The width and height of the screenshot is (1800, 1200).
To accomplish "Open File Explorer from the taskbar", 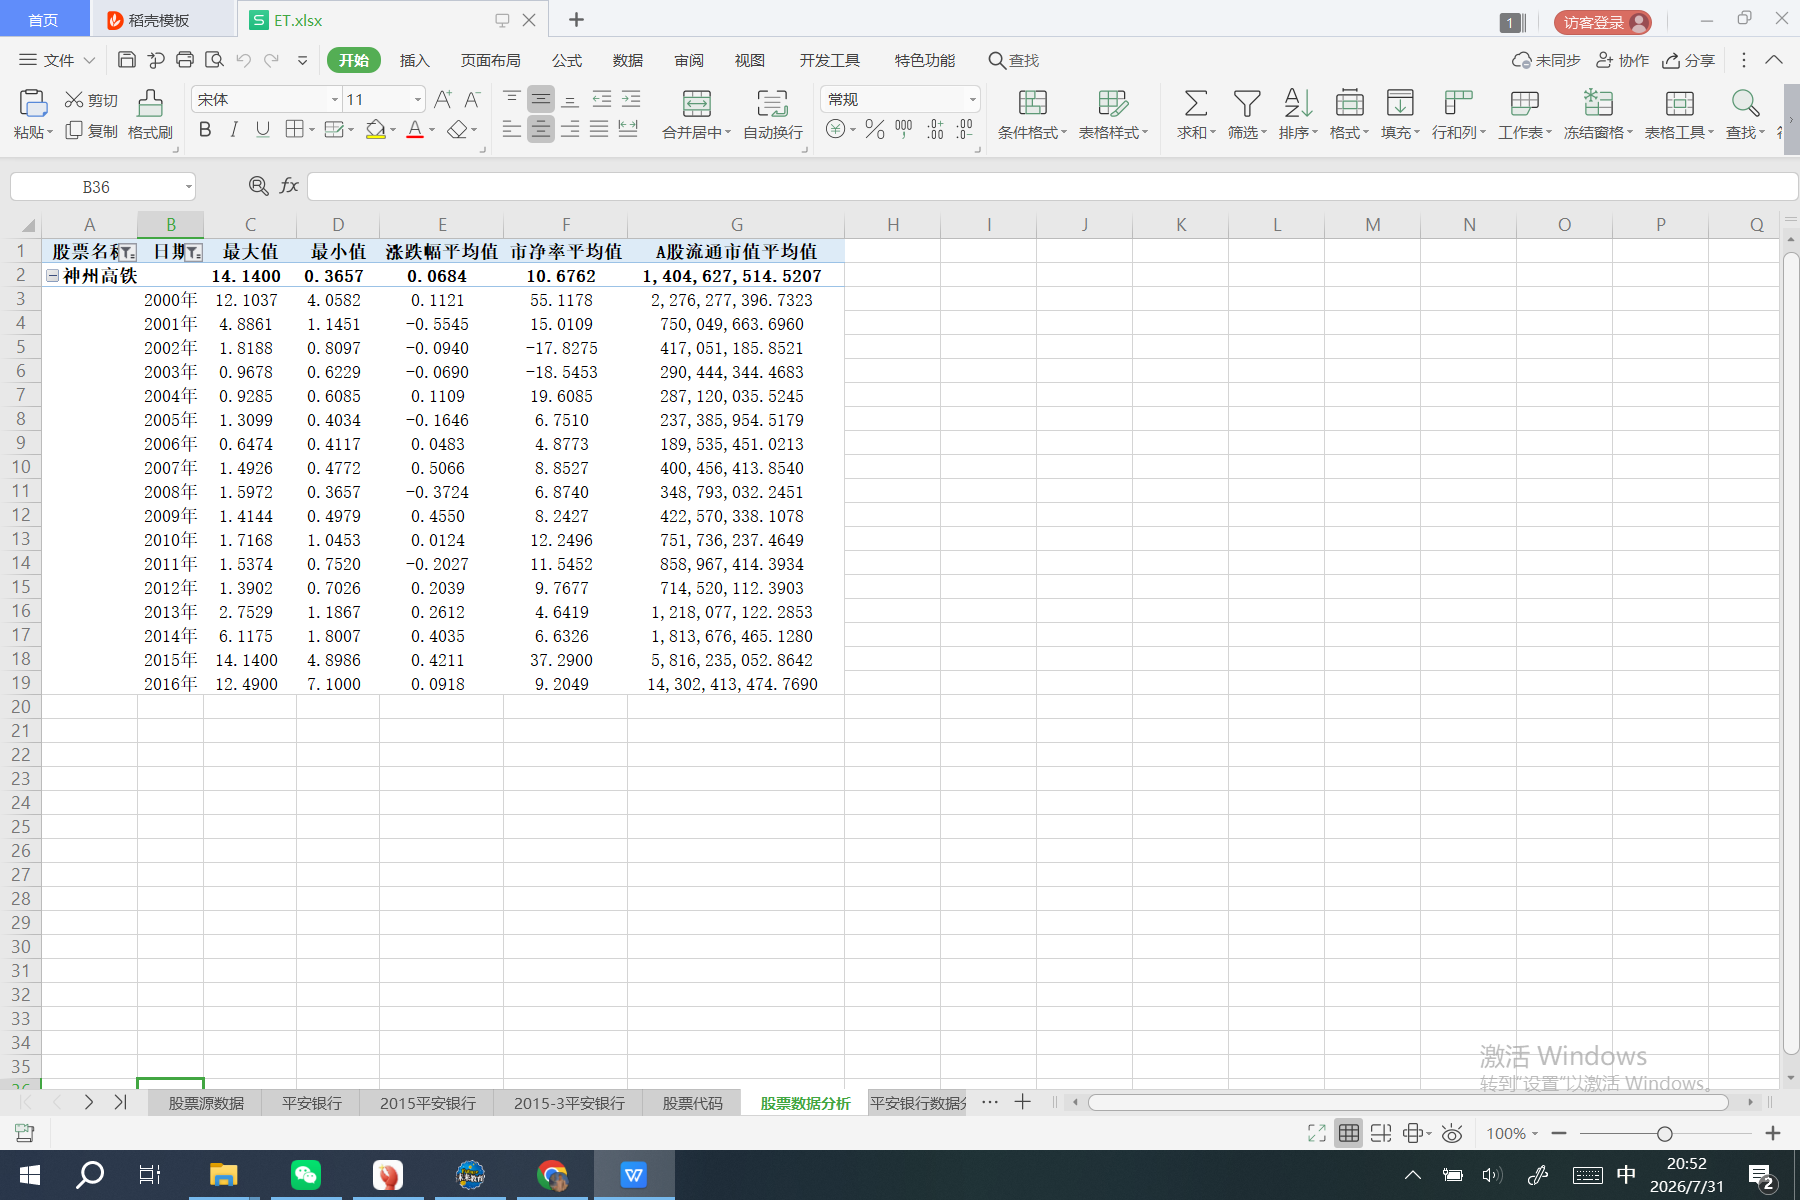I will point(223,1174).
